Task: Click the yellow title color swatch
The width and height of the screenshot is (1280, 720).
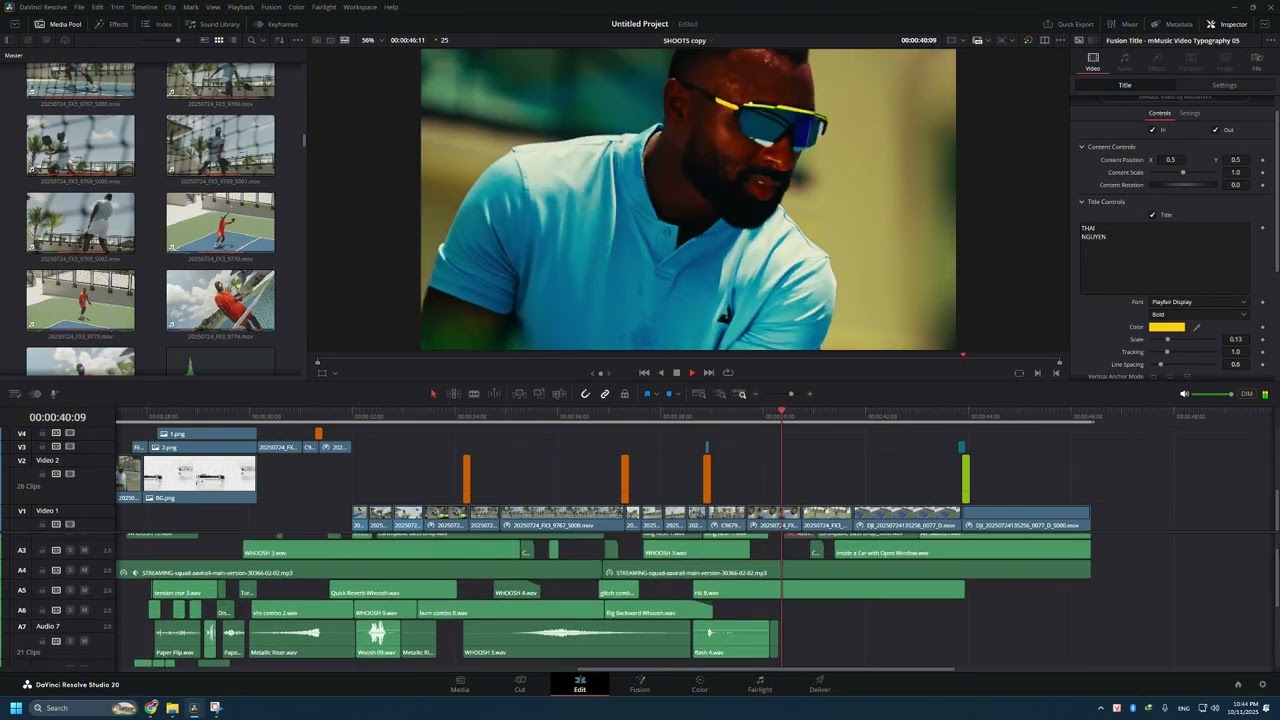Action: coord(1166,327)
